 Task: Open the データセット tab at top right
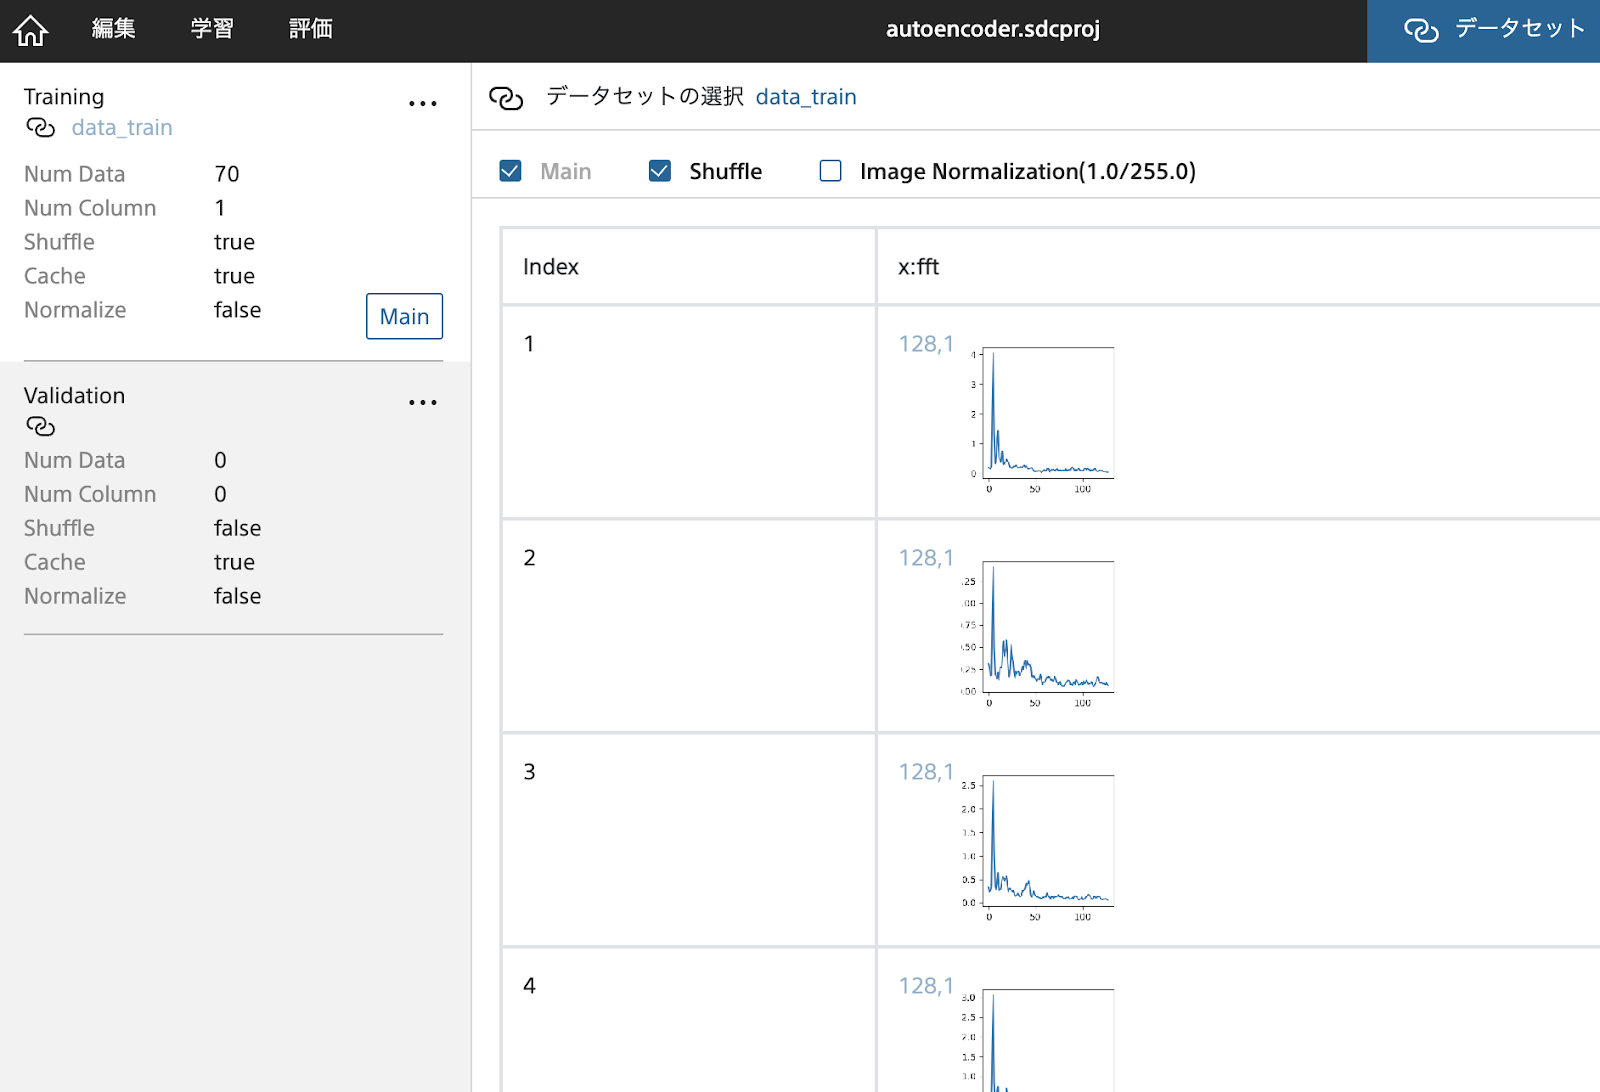[1483, 30]
